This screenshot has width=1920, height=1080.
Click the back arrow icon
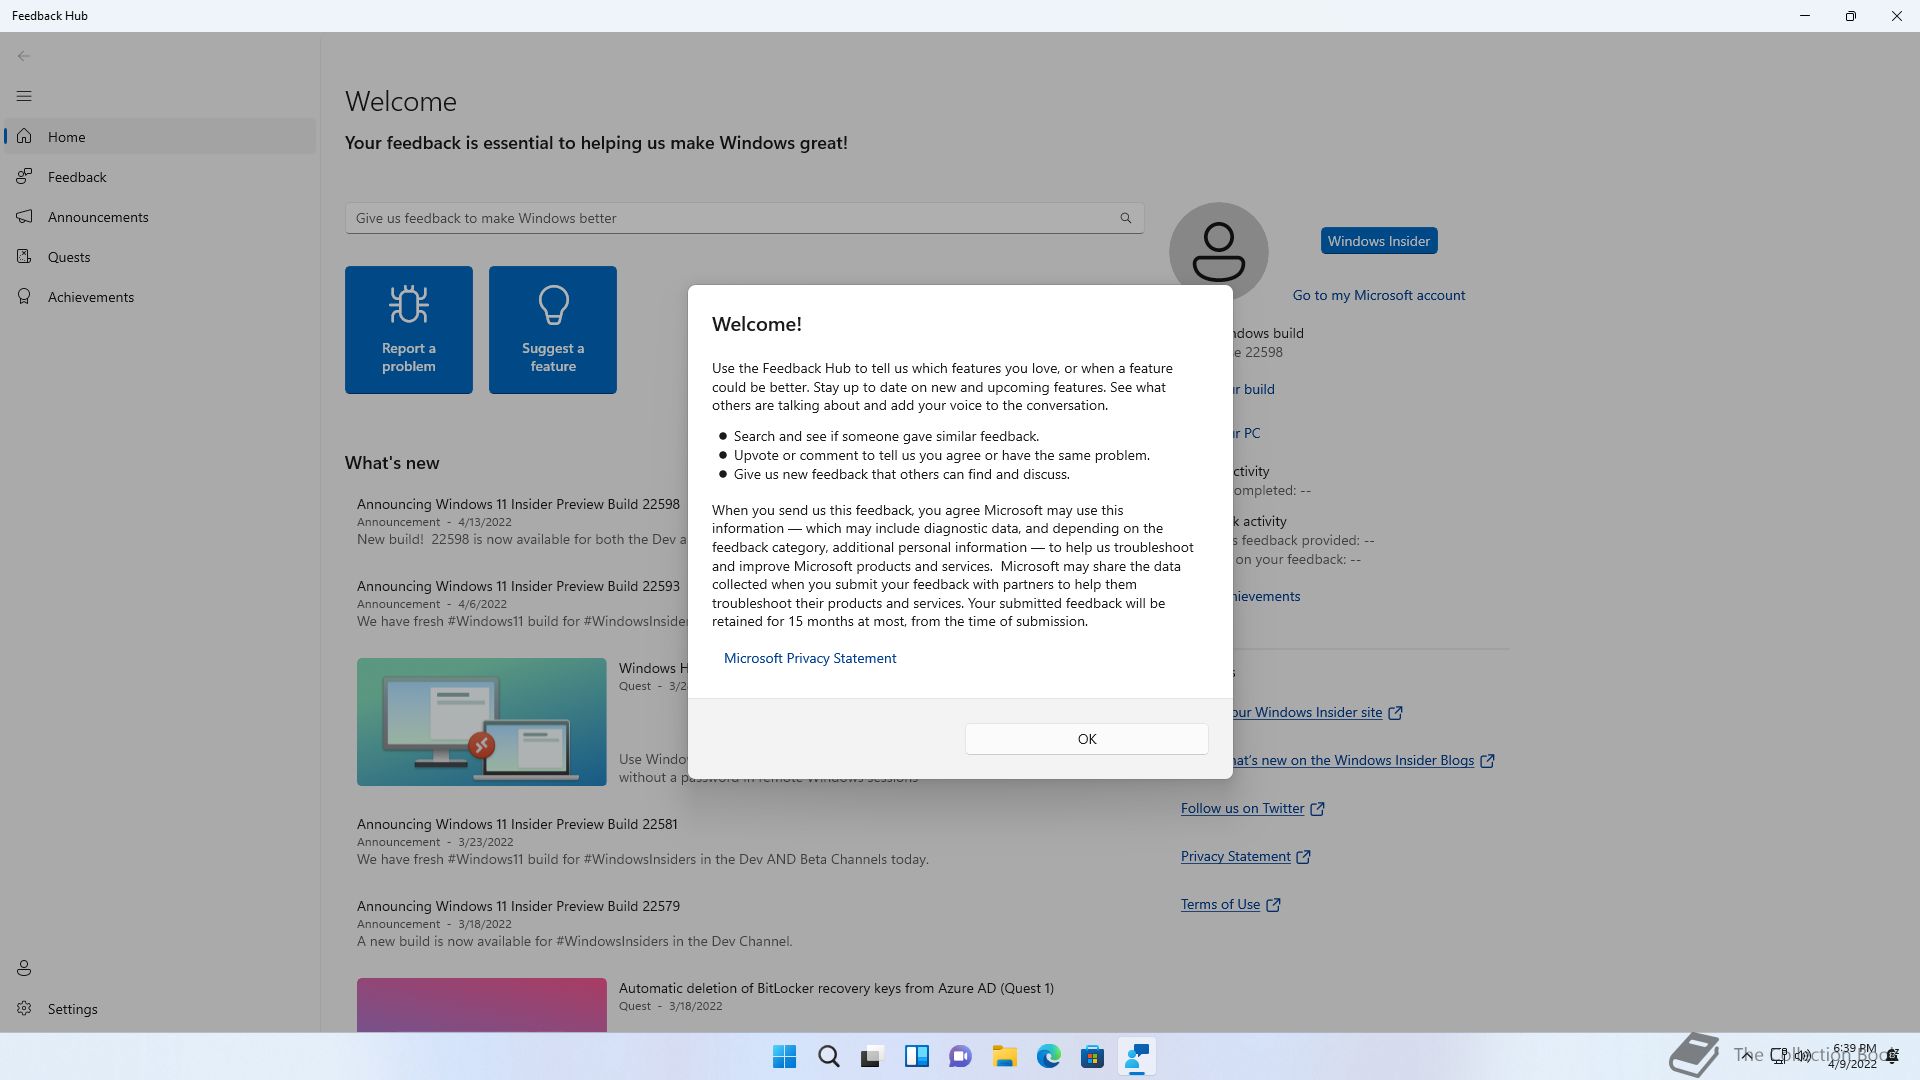24,56
